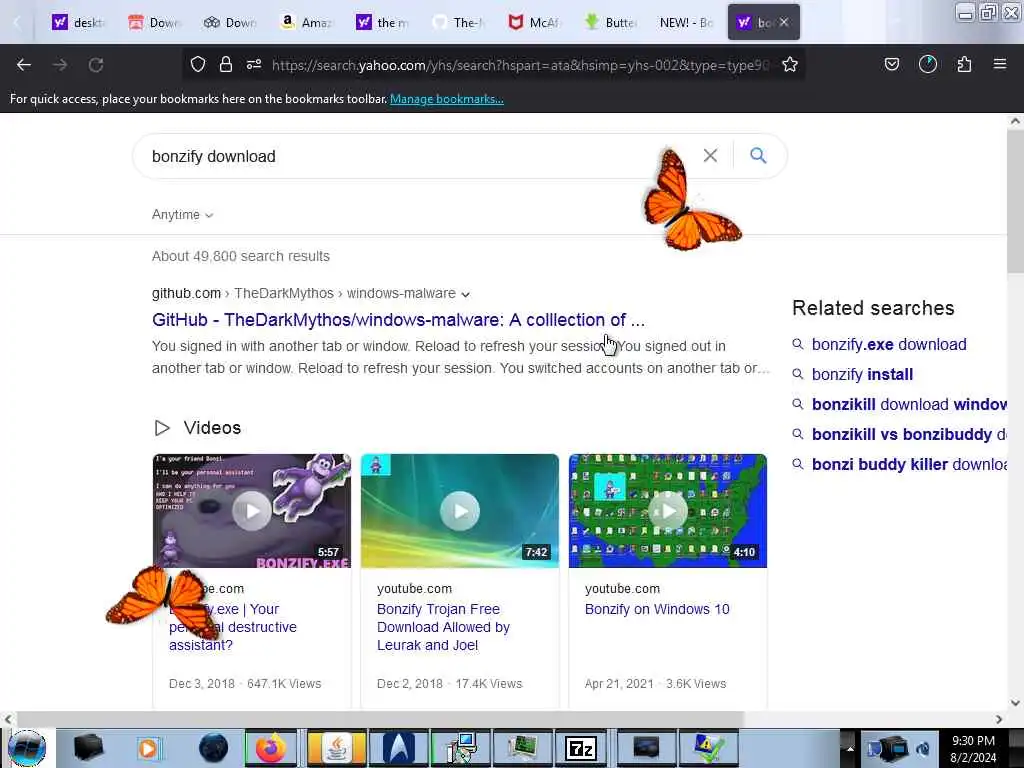Viewport: 1024px width, 768px height.
Task: Click 'Dec 2, 2018 · 17.4K Views' text
Action: click(449, 684)
